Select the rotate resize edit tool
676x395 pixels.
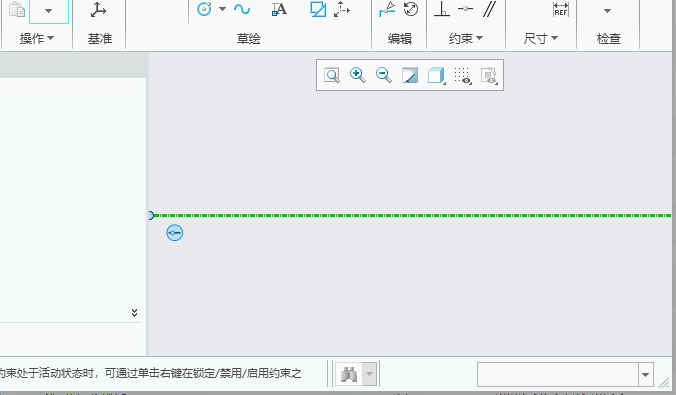tap(411, 9)
